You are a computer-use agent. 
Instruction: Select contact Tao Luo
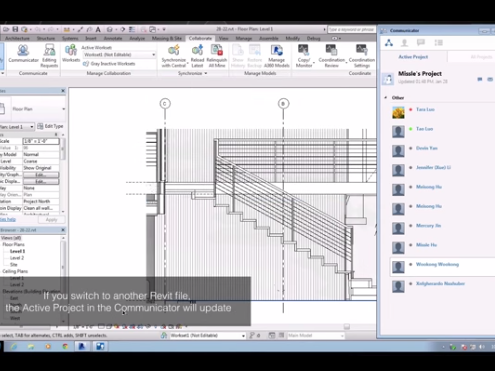[424, 129]
